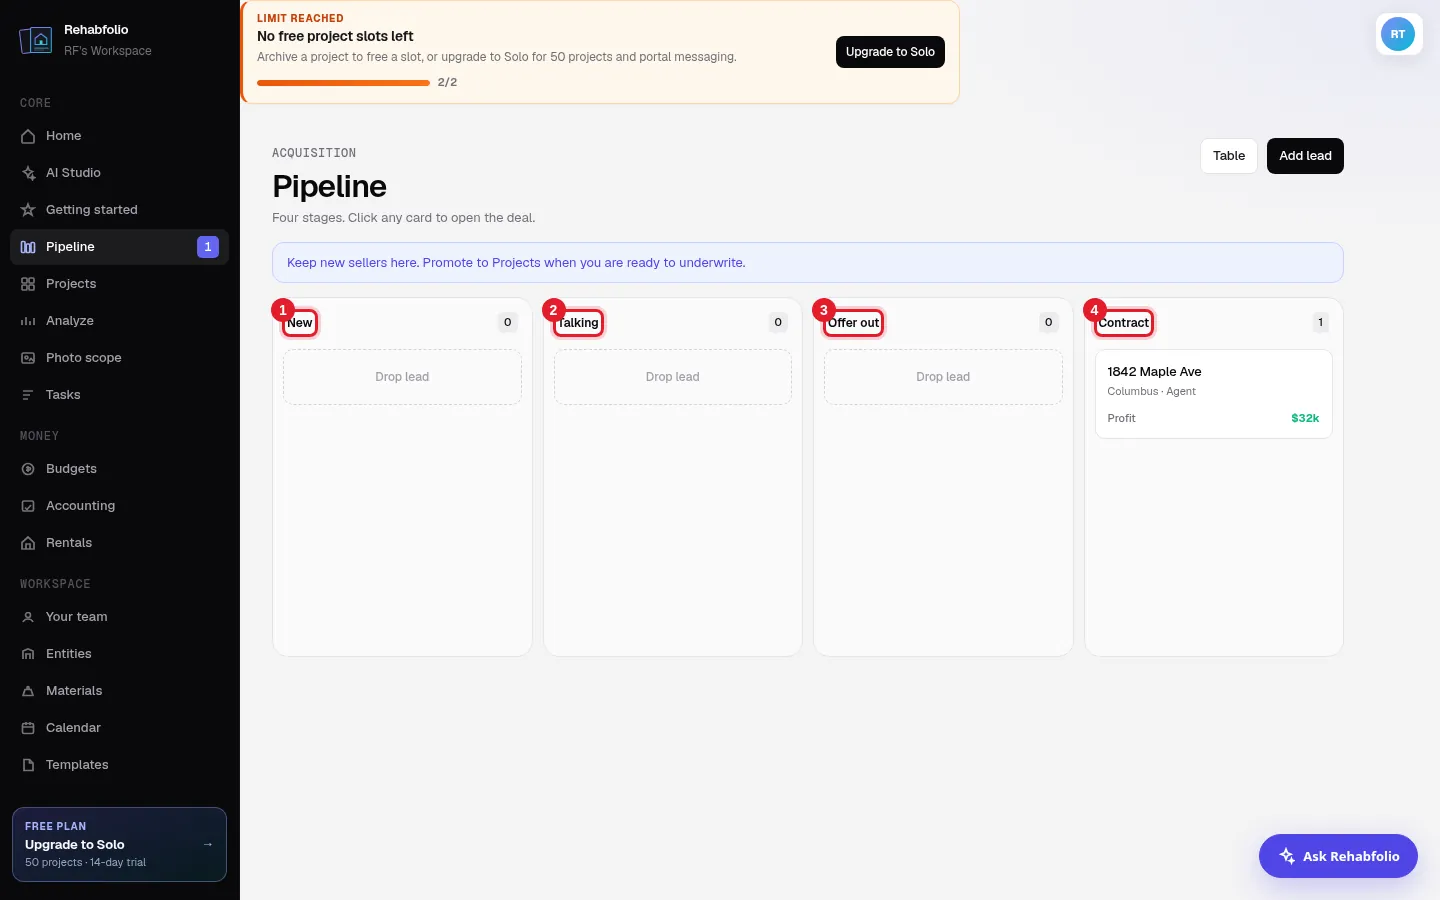Click the Talking stage column header
The image size is (1440, 900).
tap(578, 323)
